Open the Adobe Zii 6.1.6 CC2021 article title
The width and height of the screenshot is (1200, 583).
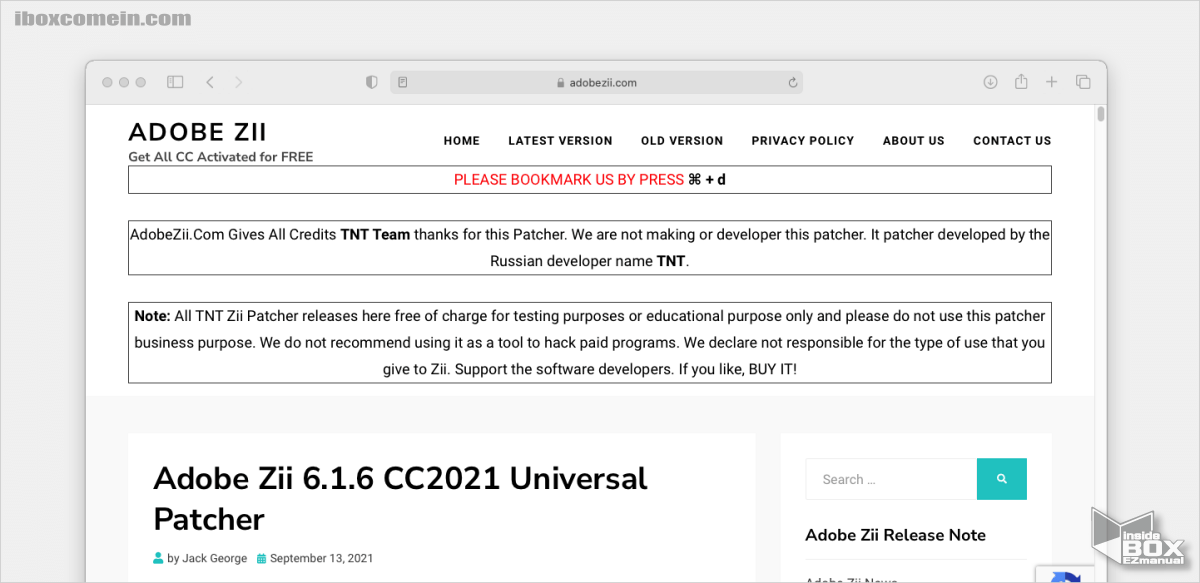tap(400, 498)
